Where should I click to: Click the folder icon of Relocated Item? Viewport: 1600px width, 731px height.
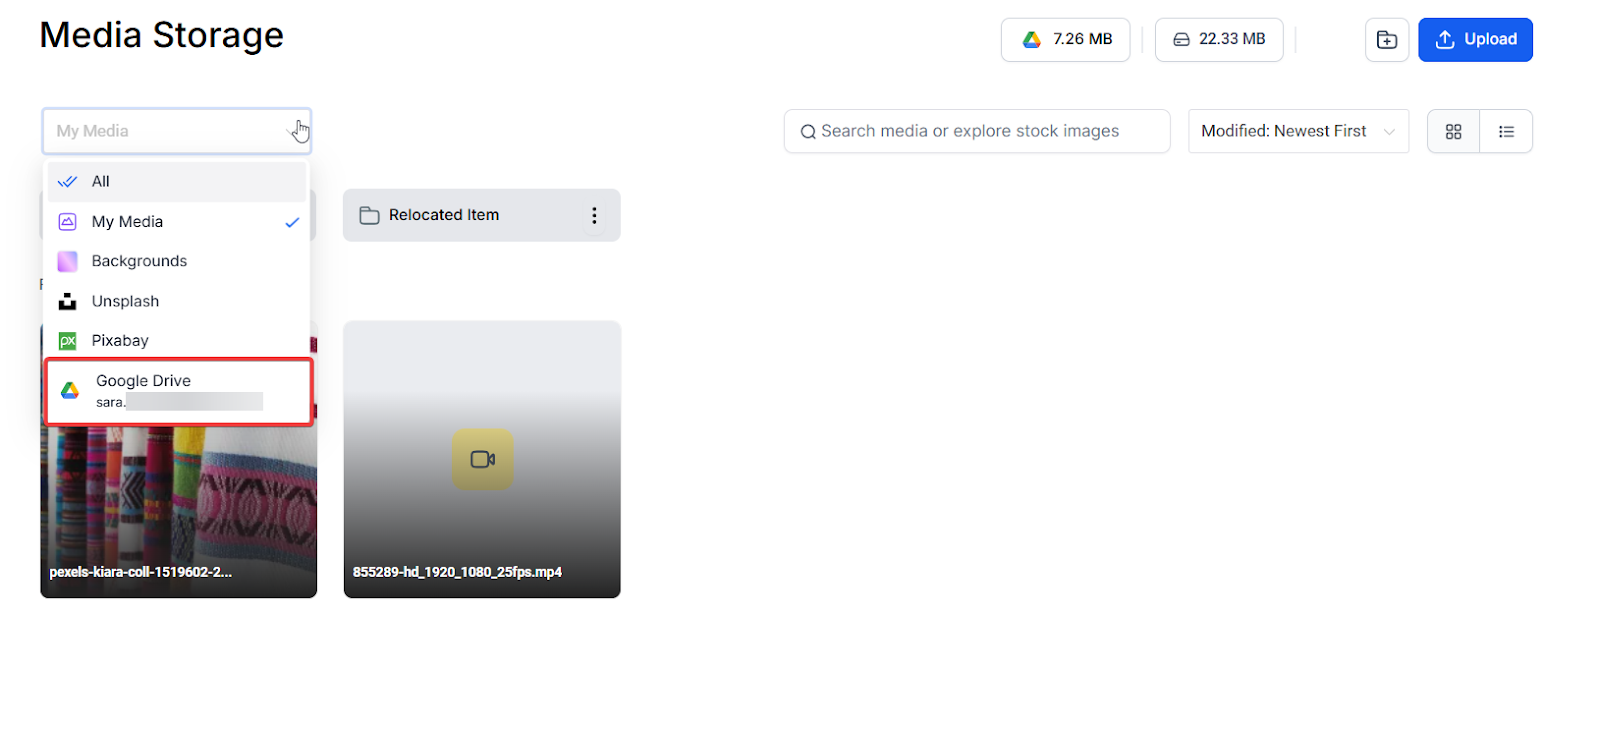(x=369, y=216)
